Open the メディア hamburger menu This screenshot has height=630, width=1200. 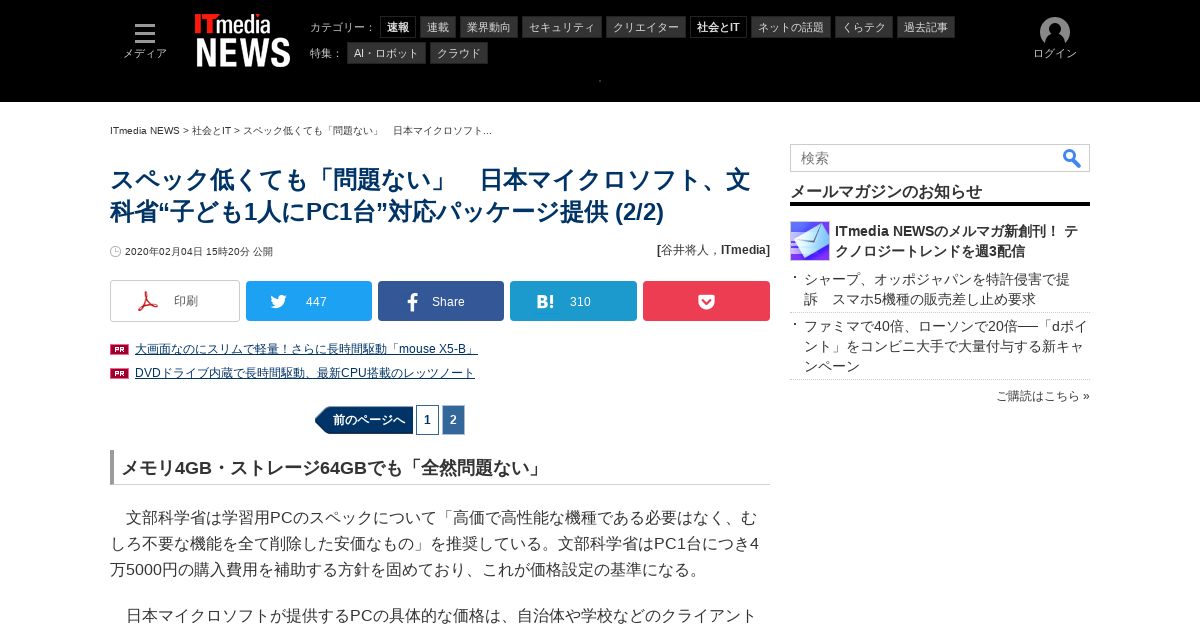145,41
